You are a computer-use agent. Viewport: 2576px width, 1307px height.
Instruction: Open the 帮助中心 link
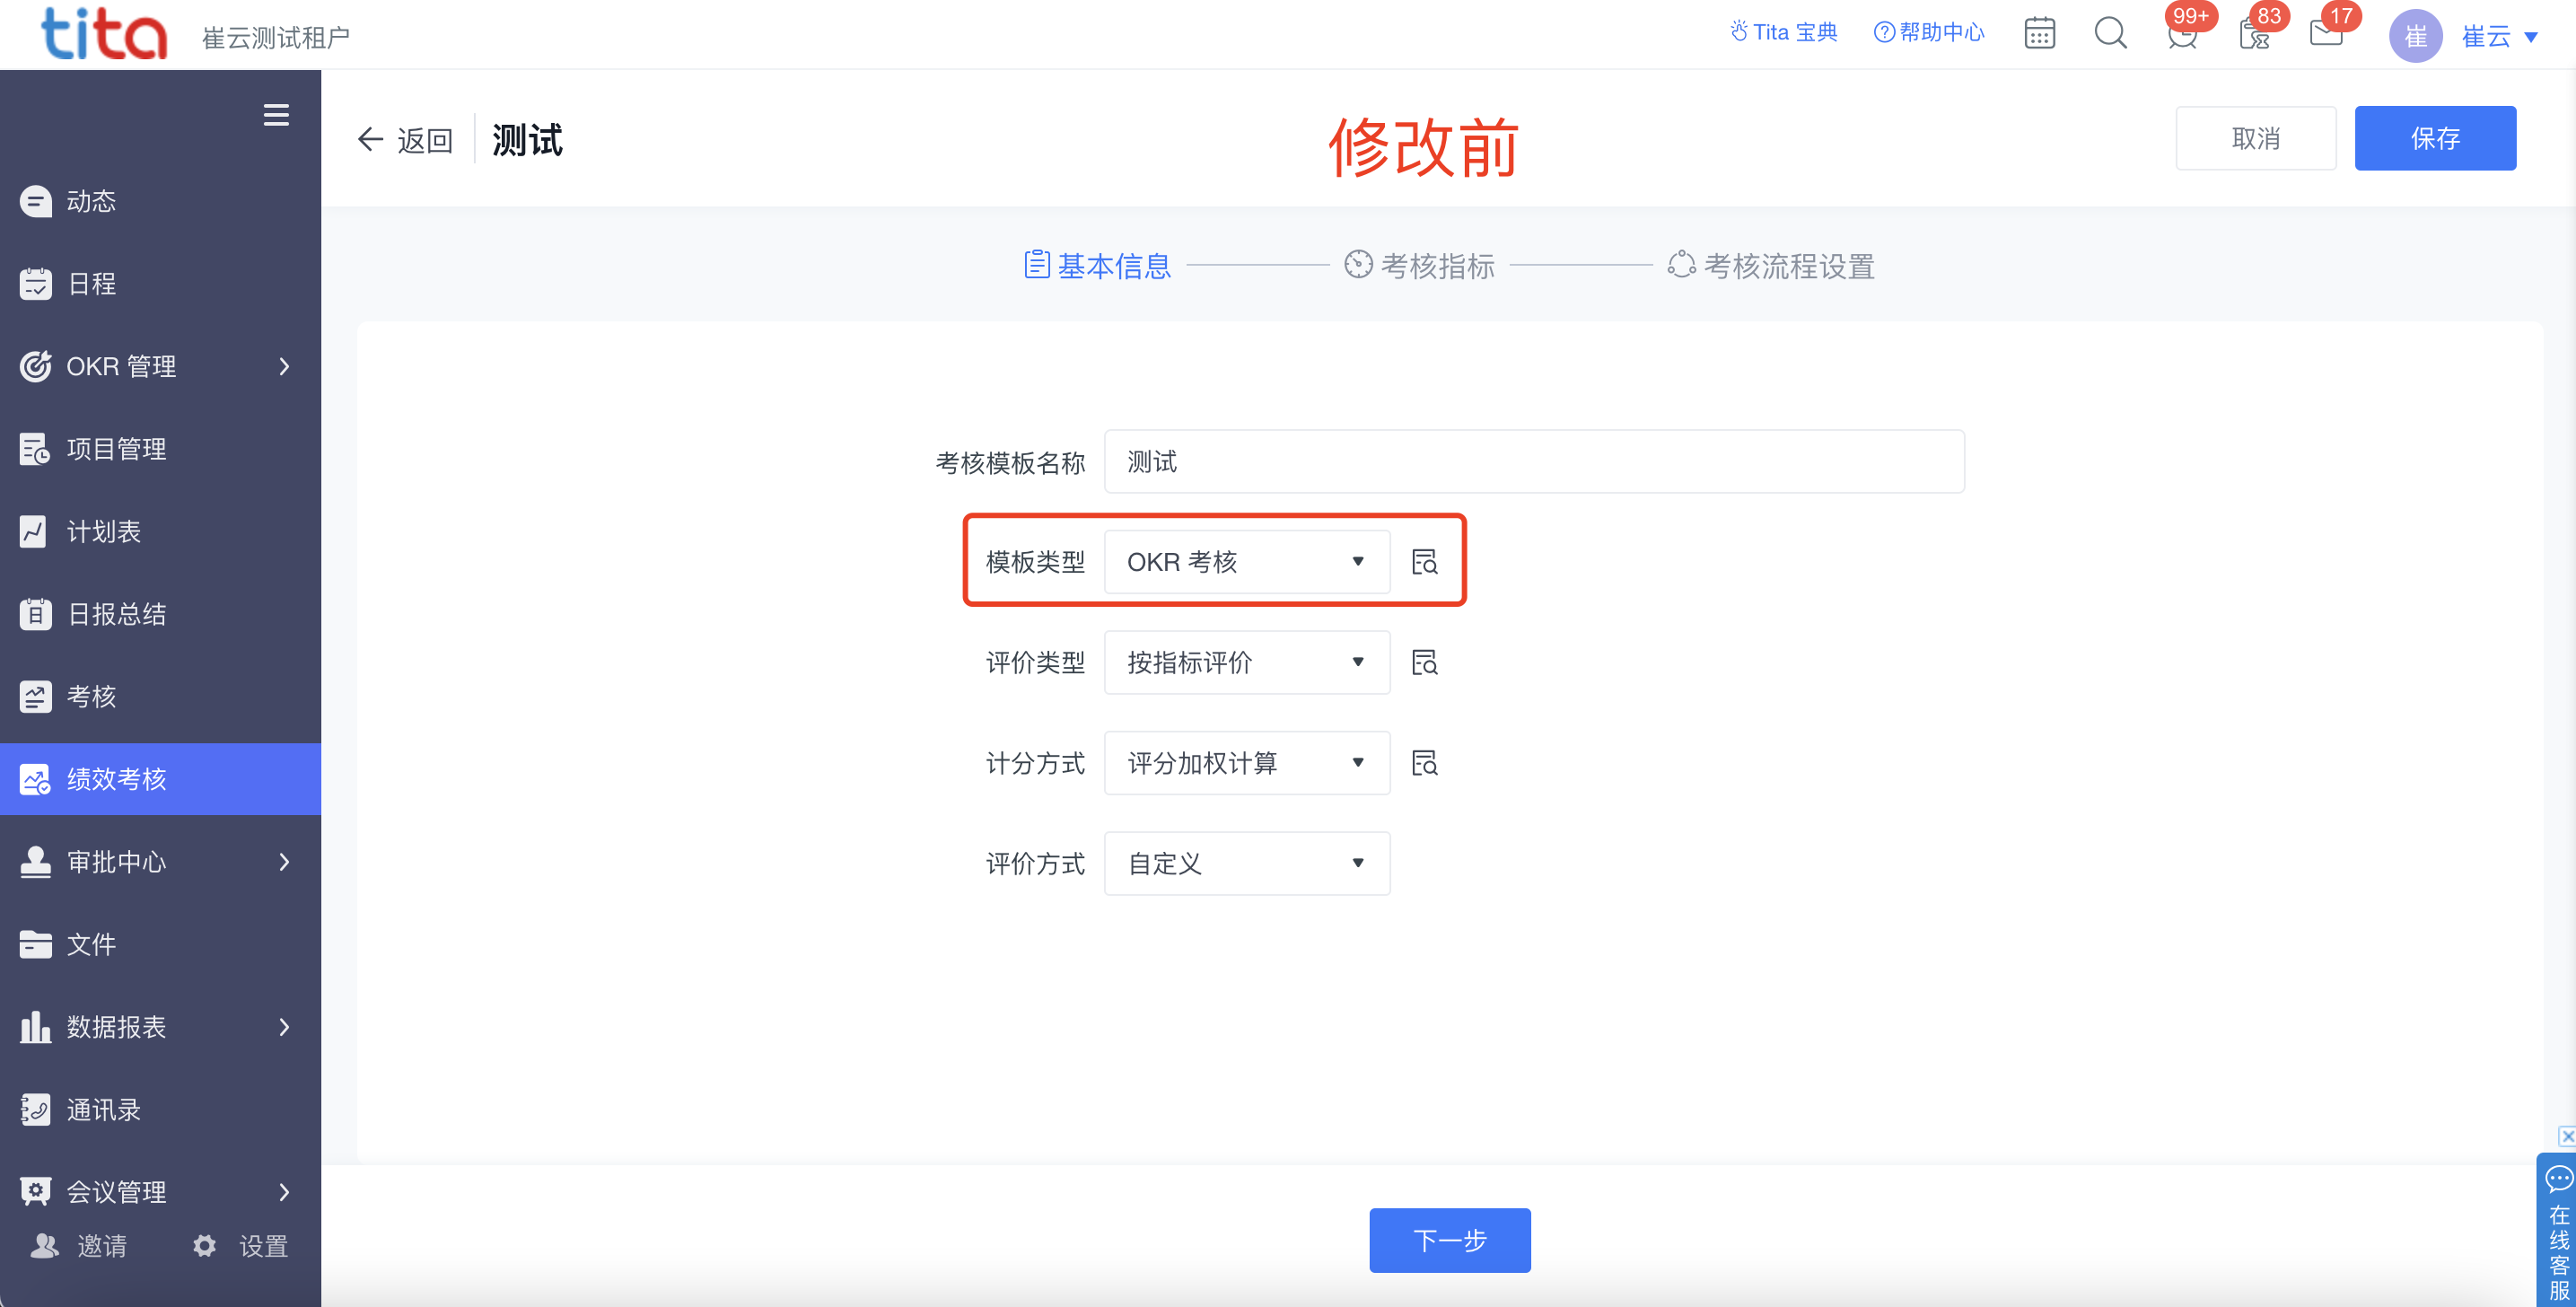1928,32
